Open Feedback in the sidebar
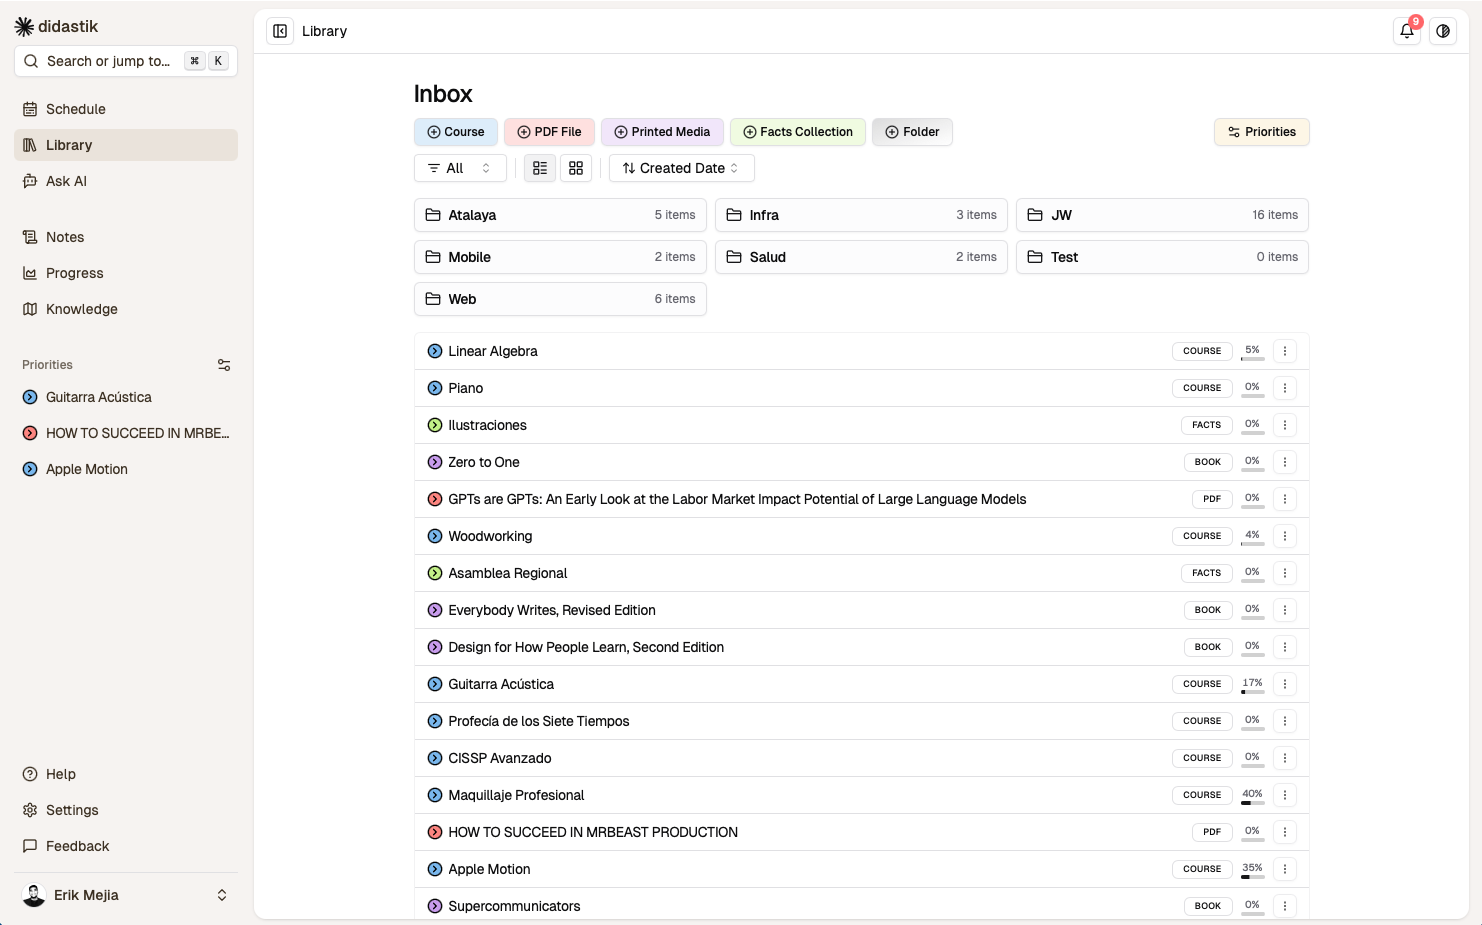The width and height of the screenshot is (1482, 925). (126, 846)
